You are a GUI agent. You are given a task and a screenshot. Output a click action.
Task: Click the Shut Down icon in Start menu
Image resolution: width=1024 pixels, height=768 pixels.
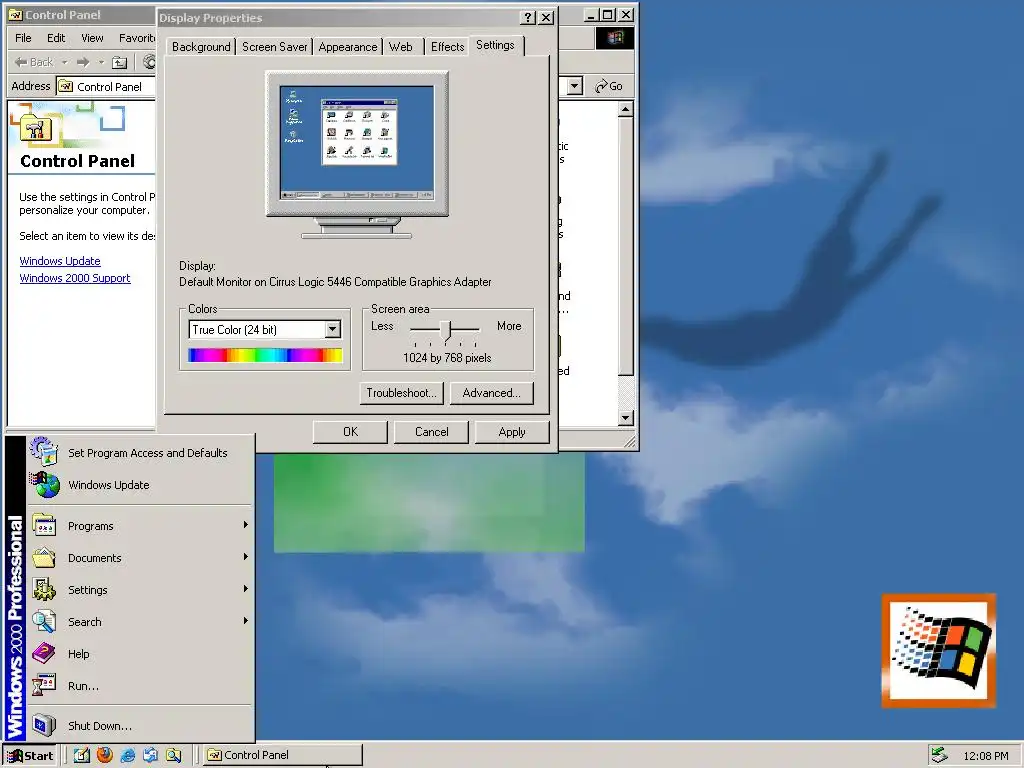[44, 726]
